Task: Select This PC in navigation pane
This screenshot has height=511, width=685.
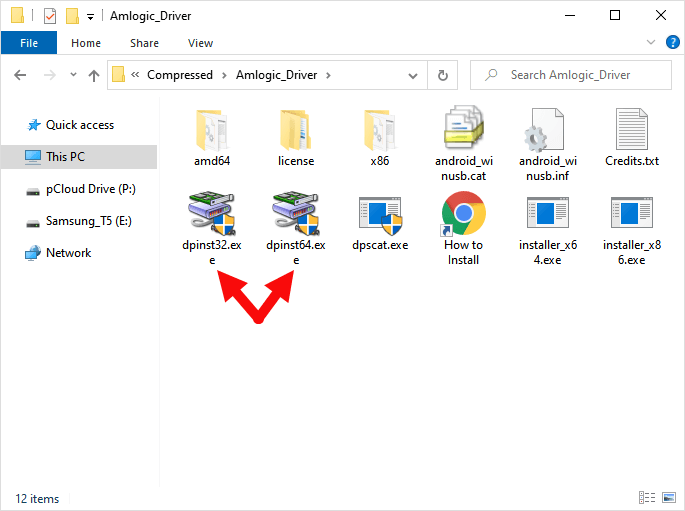Action: pyautogui.click(x=79, y=157)
